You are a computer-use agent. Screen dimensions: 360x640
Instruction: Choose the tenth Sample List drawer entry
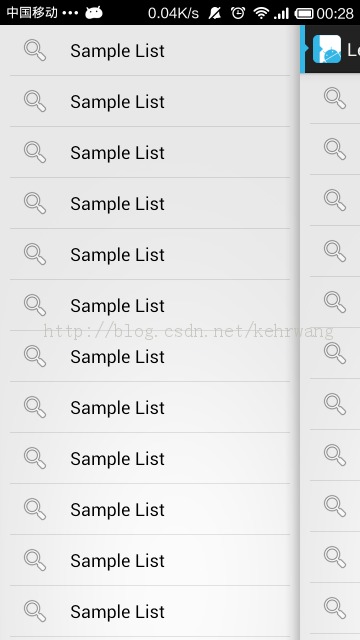[x=150, y=509]
